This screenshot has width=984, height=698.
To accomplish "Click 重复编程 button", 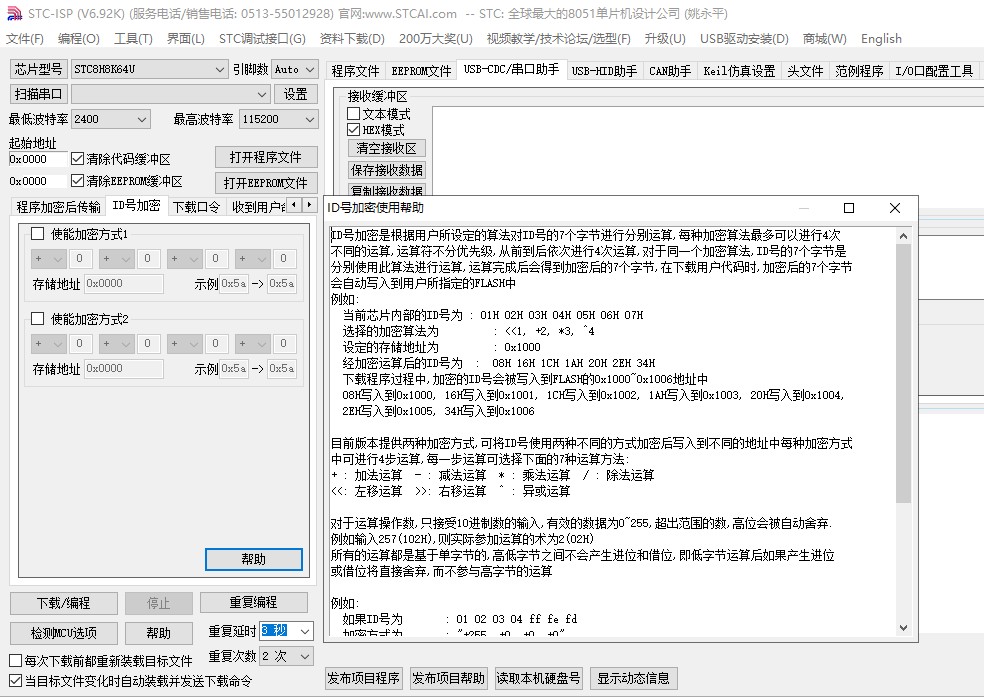I will (254, 603).
